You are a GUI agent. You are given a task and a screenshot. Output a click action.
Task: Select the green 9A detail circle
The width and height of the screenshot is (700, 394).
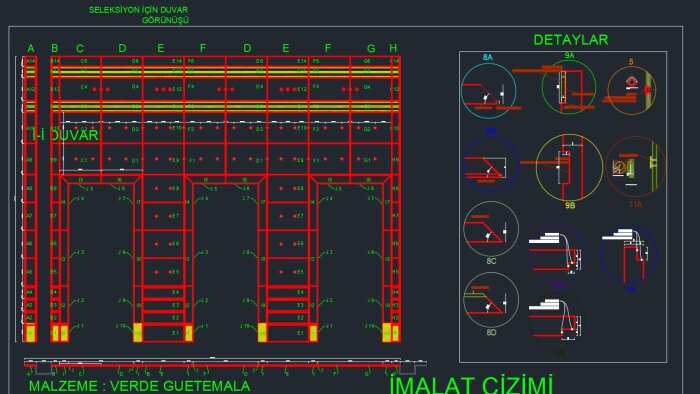(569, 87)
